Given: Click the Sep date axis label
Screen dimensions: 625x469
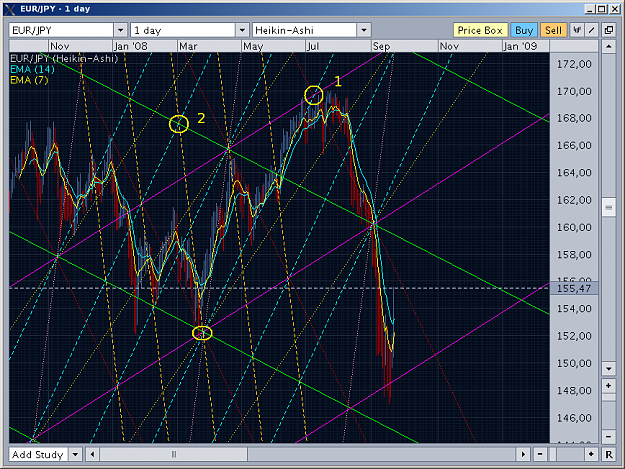Looking at the screenshot, I should point(381,46).
